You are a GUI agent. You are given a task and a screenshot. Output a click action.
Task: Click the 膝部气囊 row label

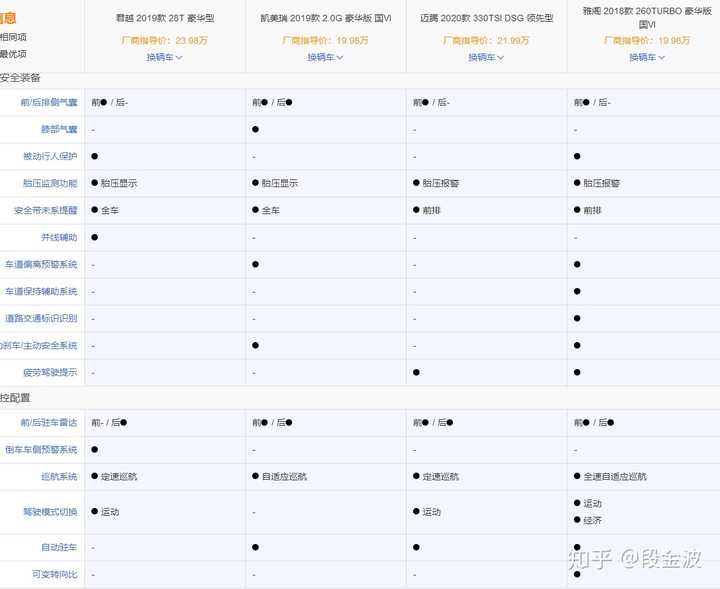pos(59,129)
